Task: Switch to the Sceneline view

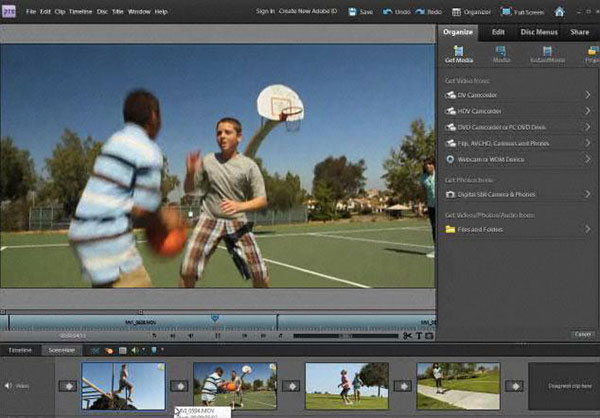Action: point(62,351)
